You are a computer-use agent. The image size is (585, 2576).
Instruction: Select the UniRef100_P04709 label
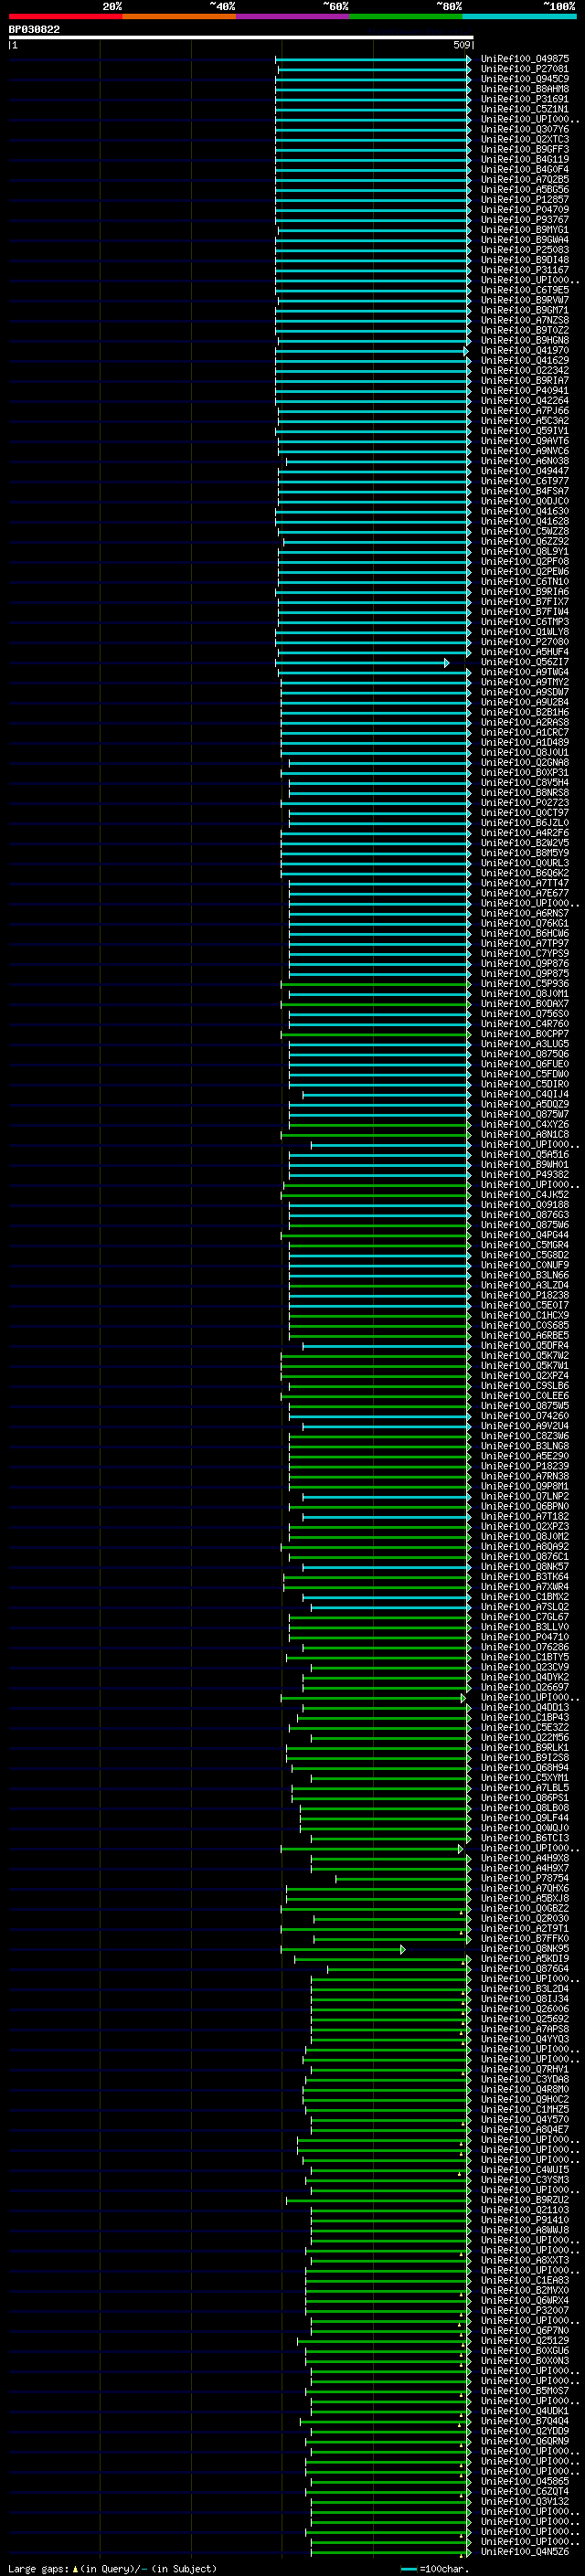525,210
